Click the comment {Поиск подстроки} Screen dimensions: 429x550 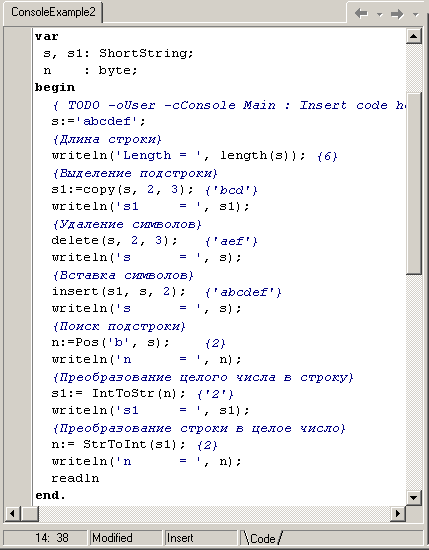(x=119, y=326)
